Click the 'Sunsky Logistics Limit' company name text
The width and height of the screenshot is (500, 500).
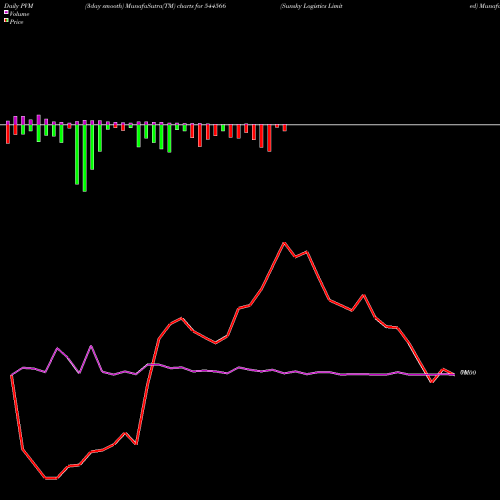[x=311, y=6]
